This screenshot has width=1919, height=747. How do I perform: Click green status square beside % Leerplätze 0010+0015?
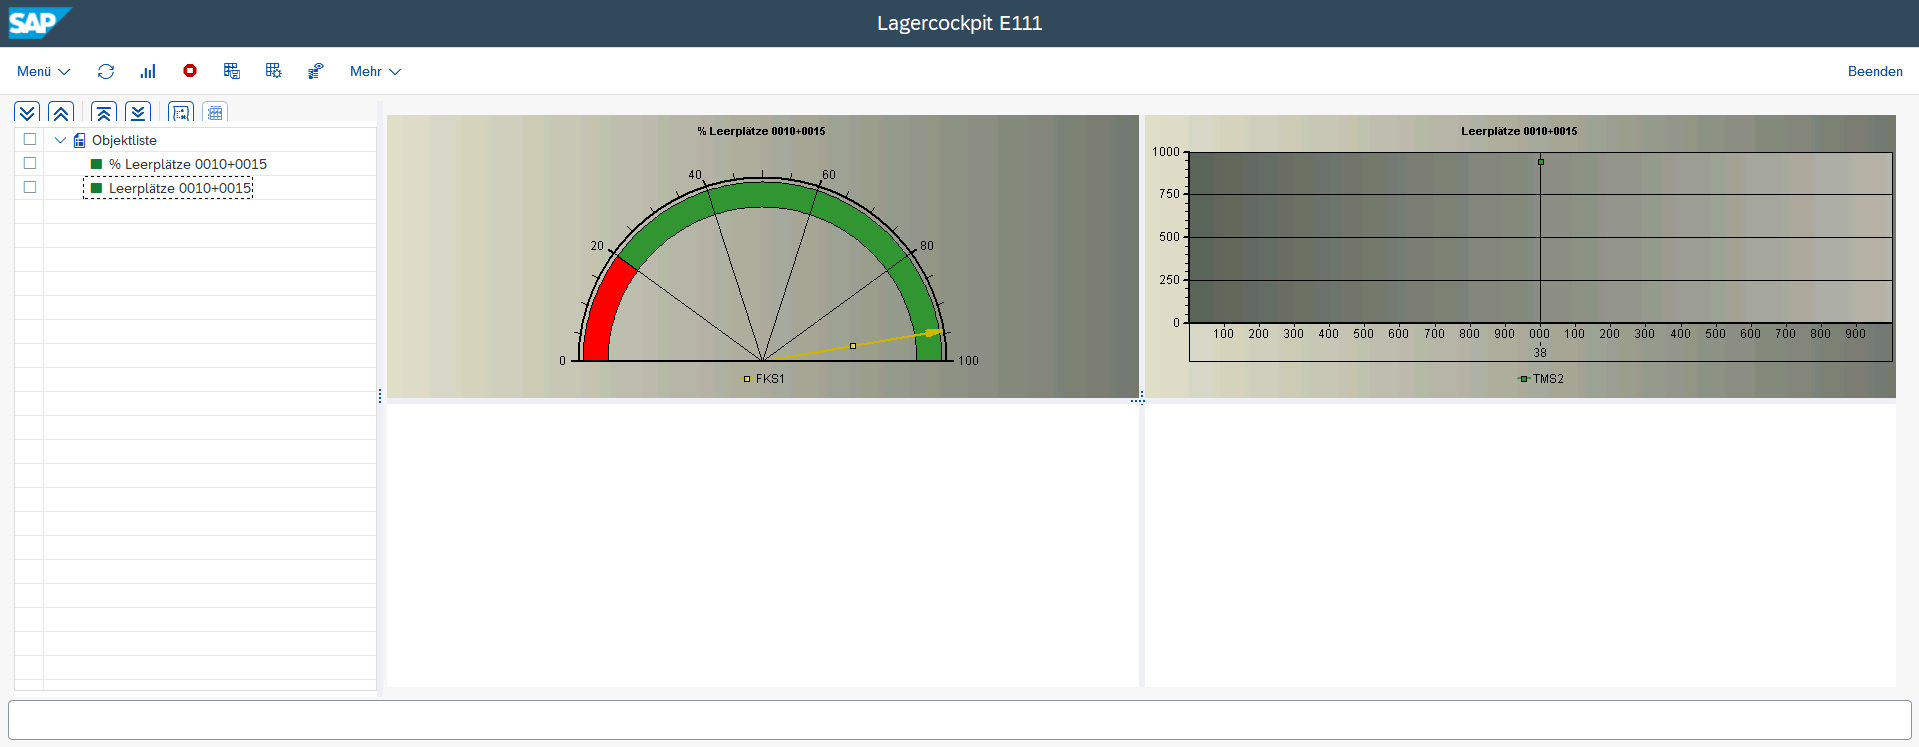pyautogui.click(x=97, y=164)
